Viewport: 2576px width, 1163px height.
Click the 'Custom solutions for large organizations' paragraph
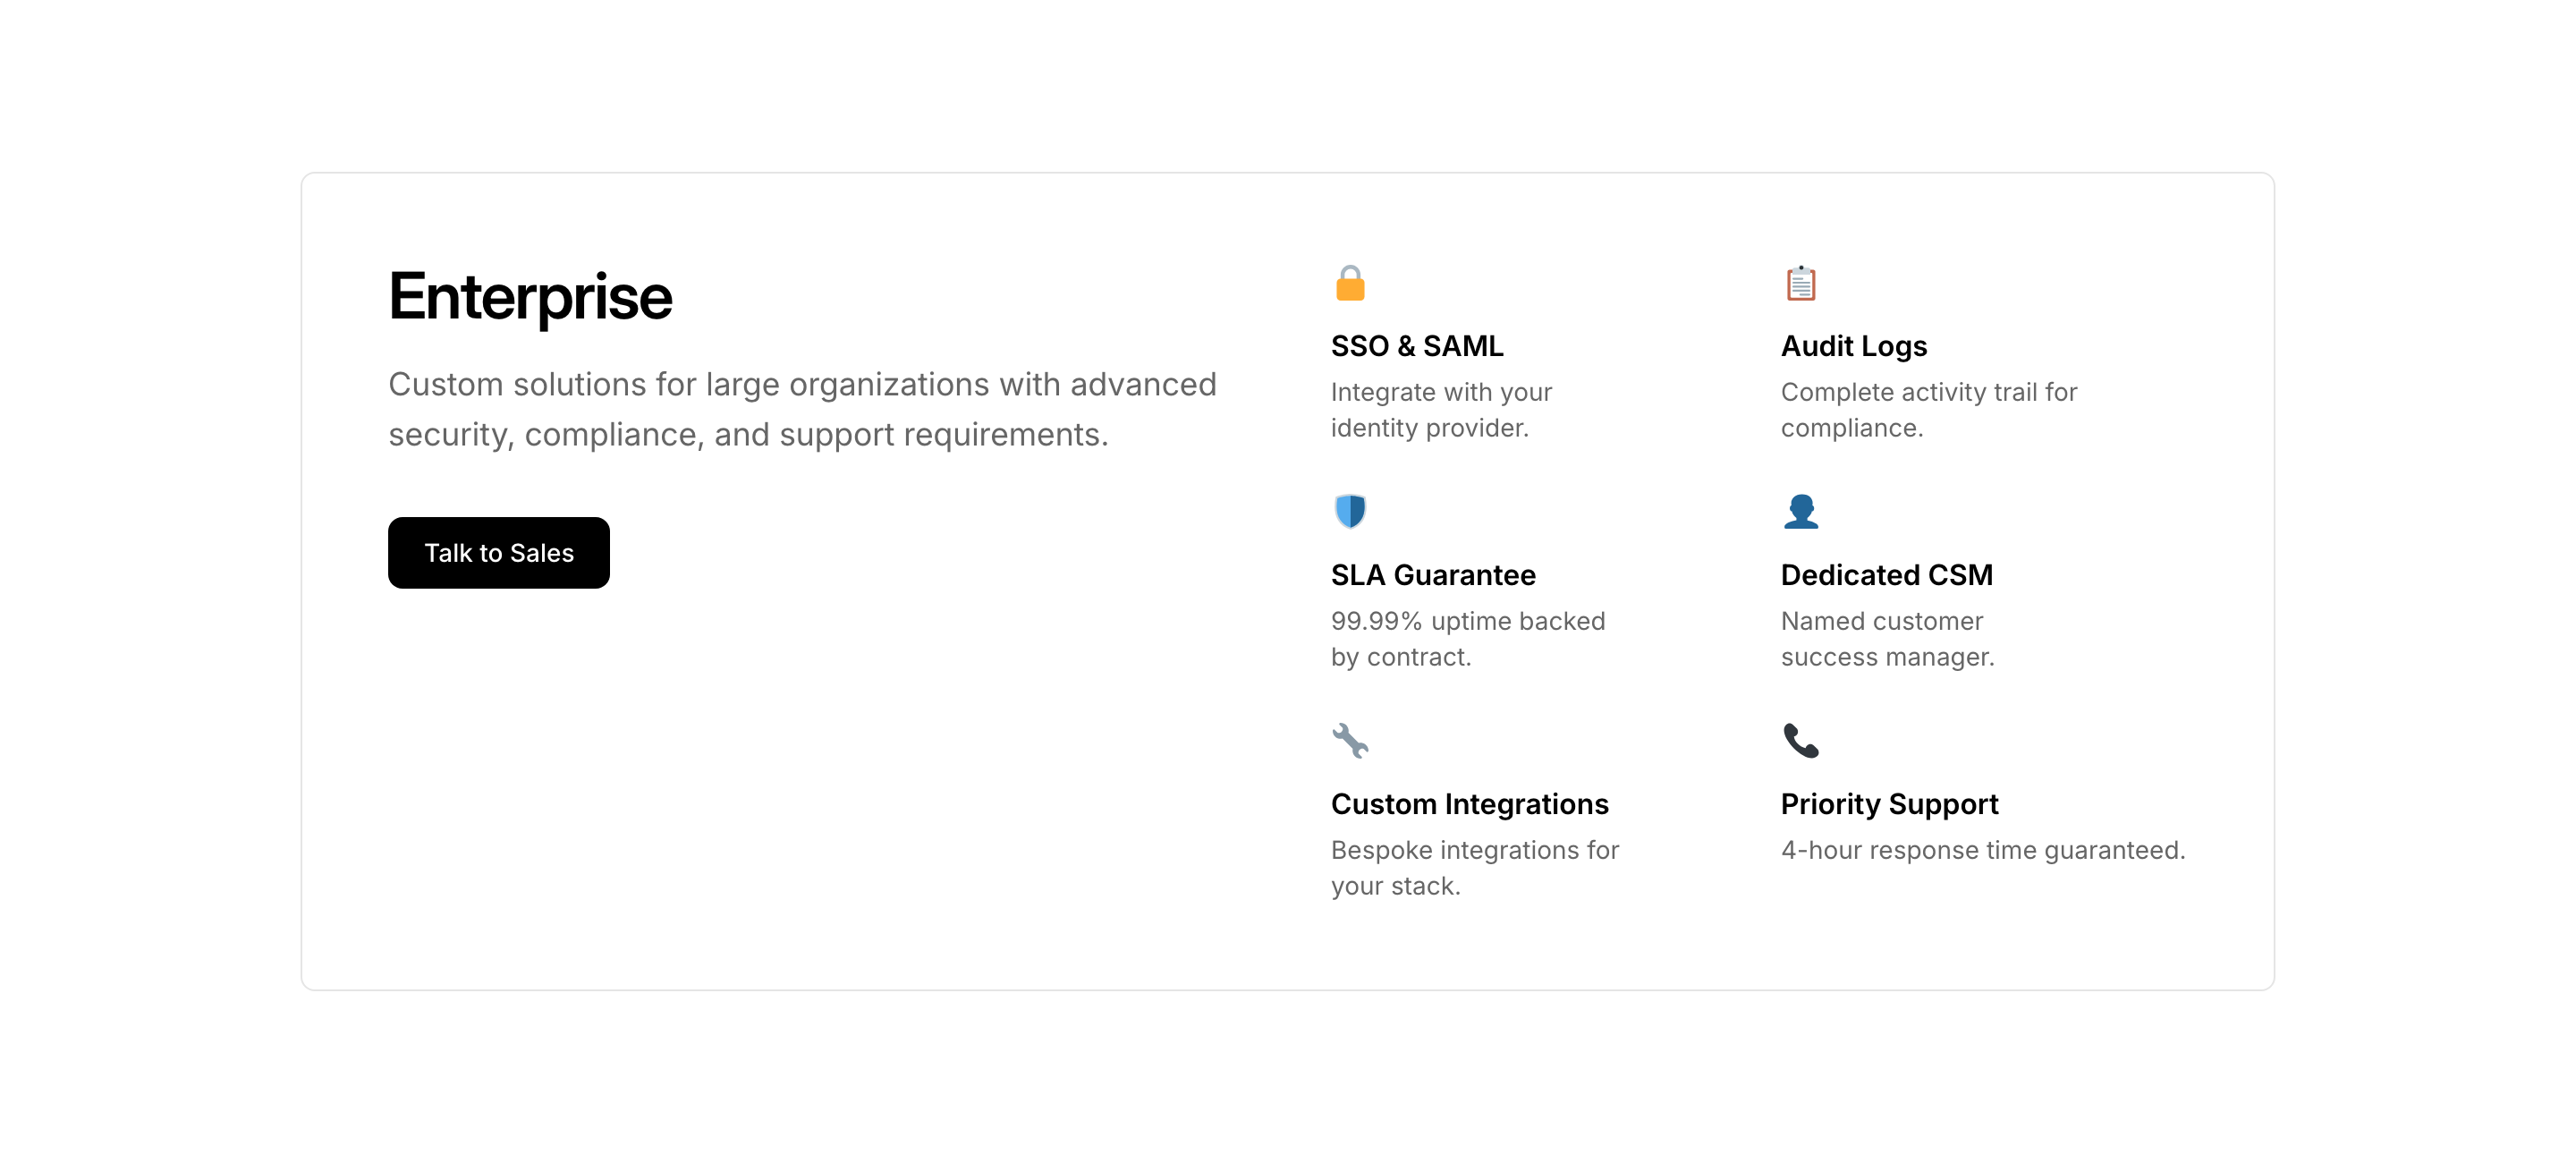coord(801,409)
